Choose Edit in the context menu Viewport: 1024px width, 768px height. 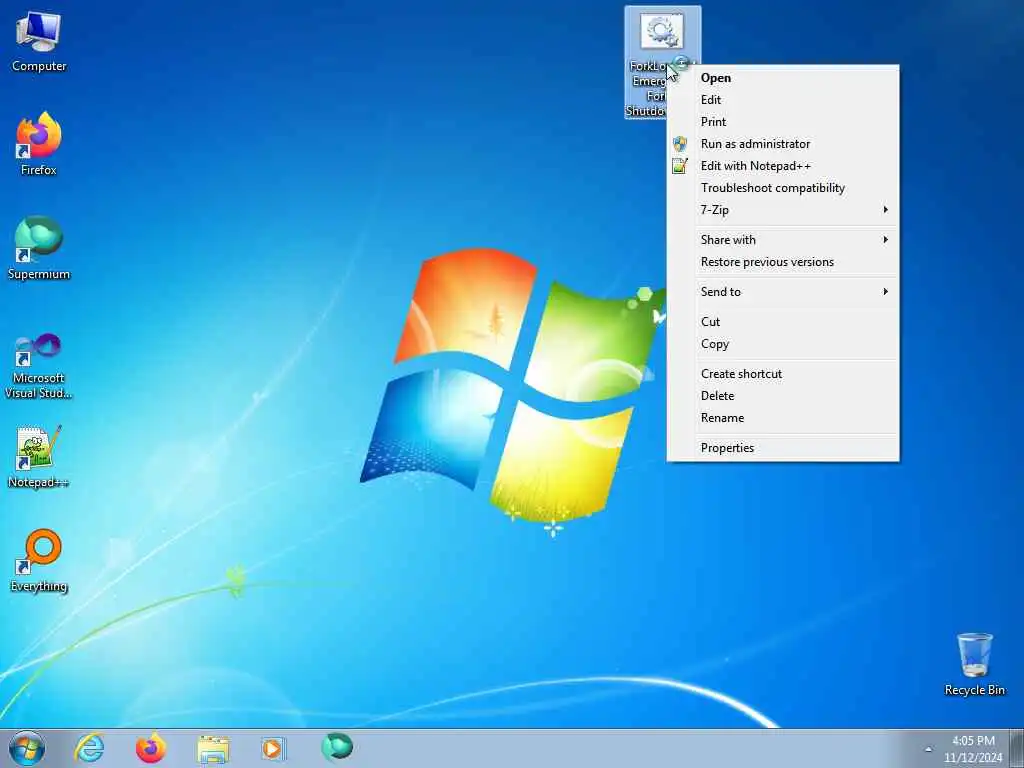click(783, 100)
